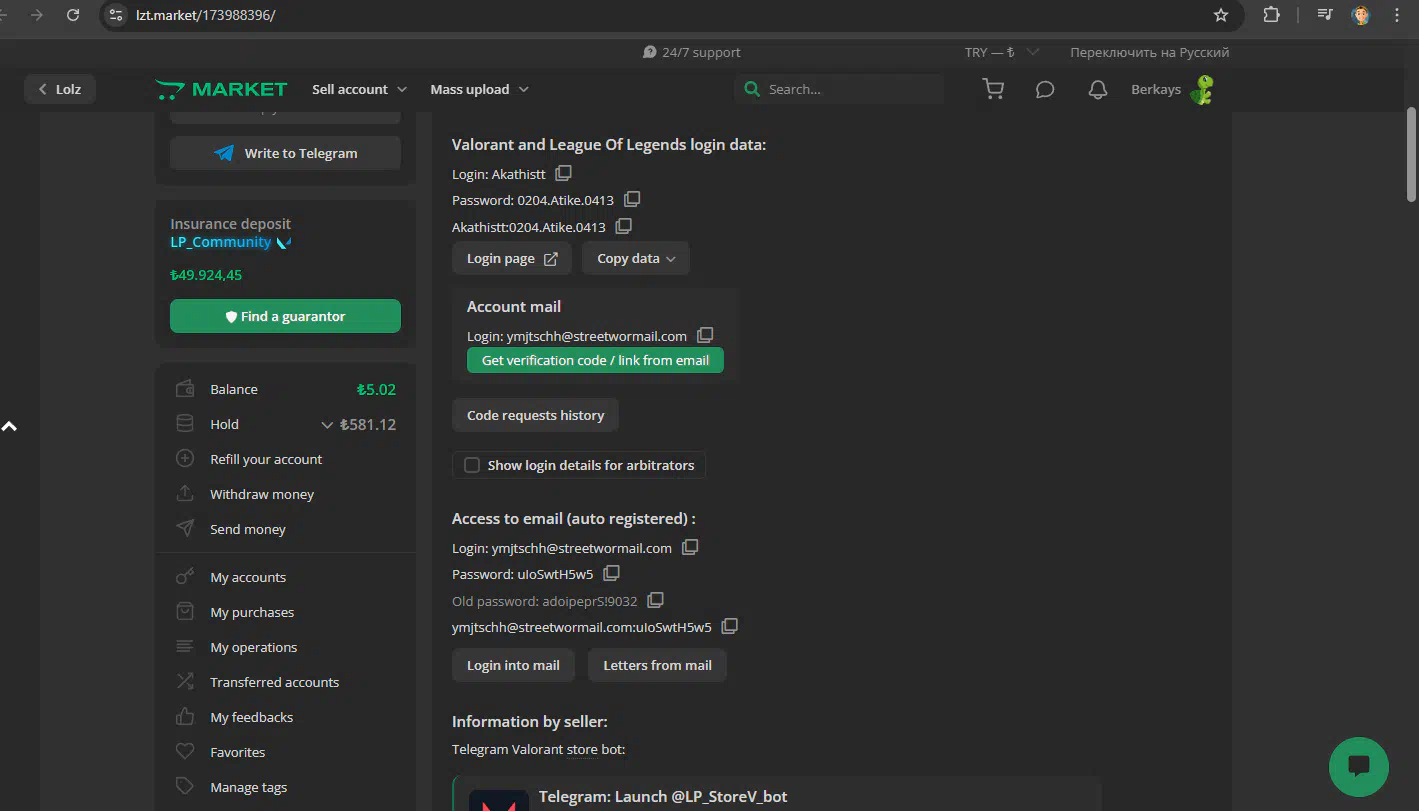Click the Telegram: Launch @LP_StoreV_bot card
The width and height of the screenshot is (1419, 811).
(x=776, y=794)
